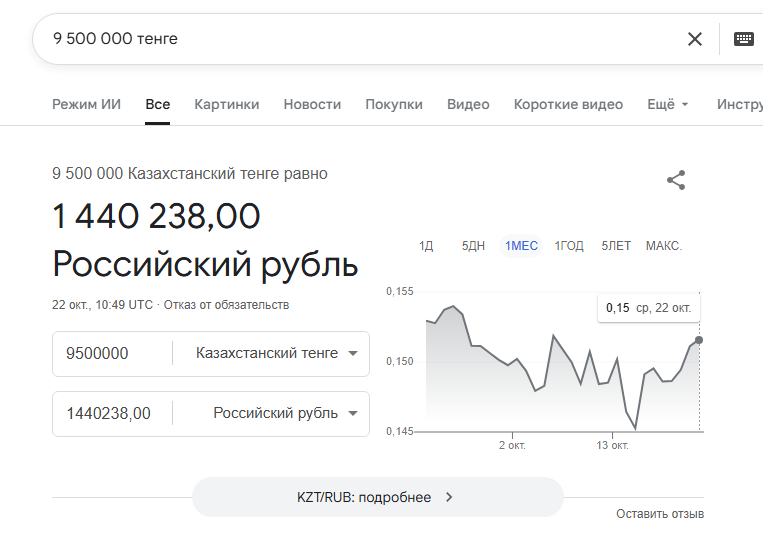The width and height of the screenshot is (763, 548).
Task: Switch to the Картинки tab
Action: coord(227,104)
